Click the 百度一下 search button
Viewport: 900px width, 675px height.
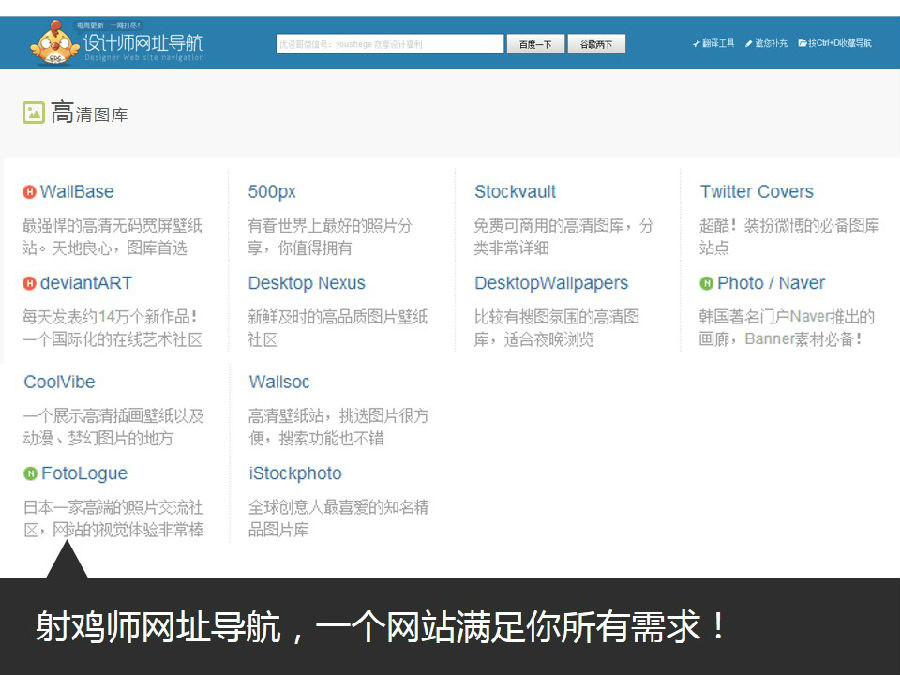point(535,44)
